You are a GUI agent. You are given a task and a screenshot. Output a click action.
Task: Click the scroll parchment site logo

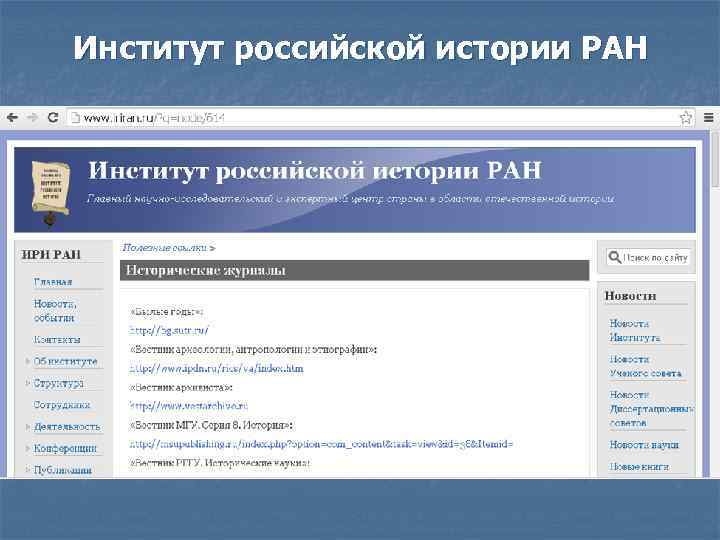(51, 193)
